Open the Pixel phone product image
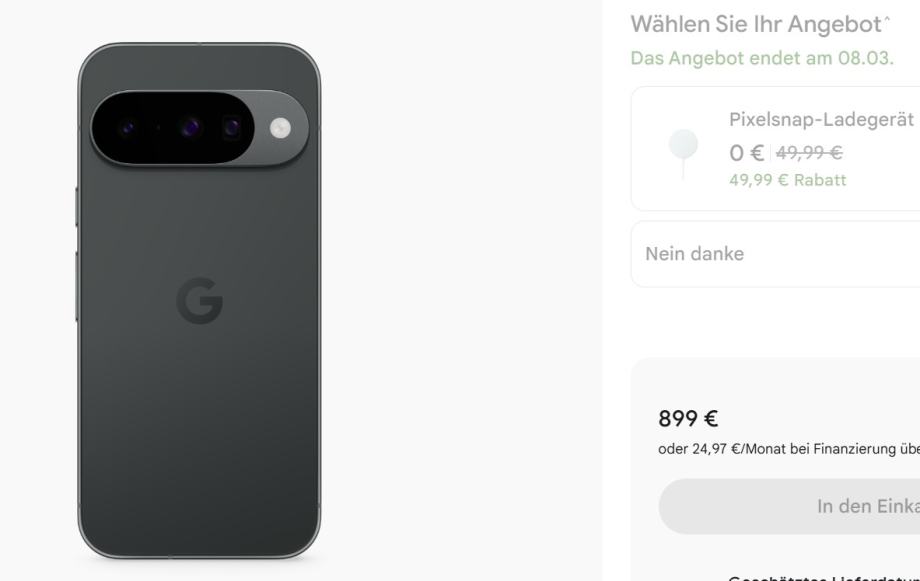920x581 pixels. click(199, 300)
